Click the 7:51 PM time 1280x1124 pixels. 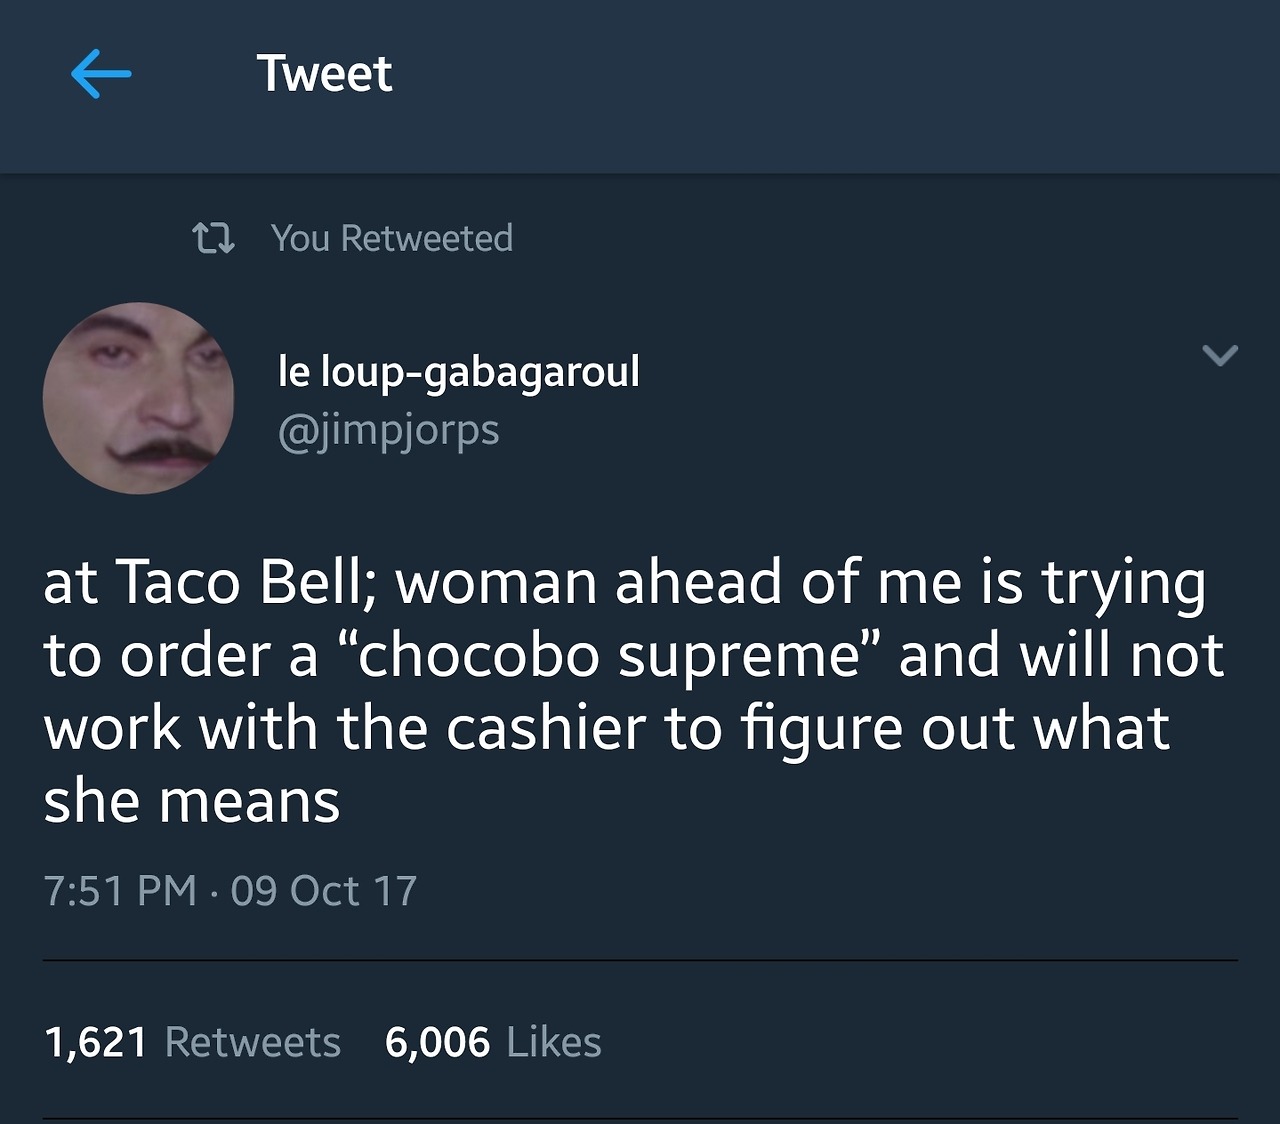pos(120,891)
